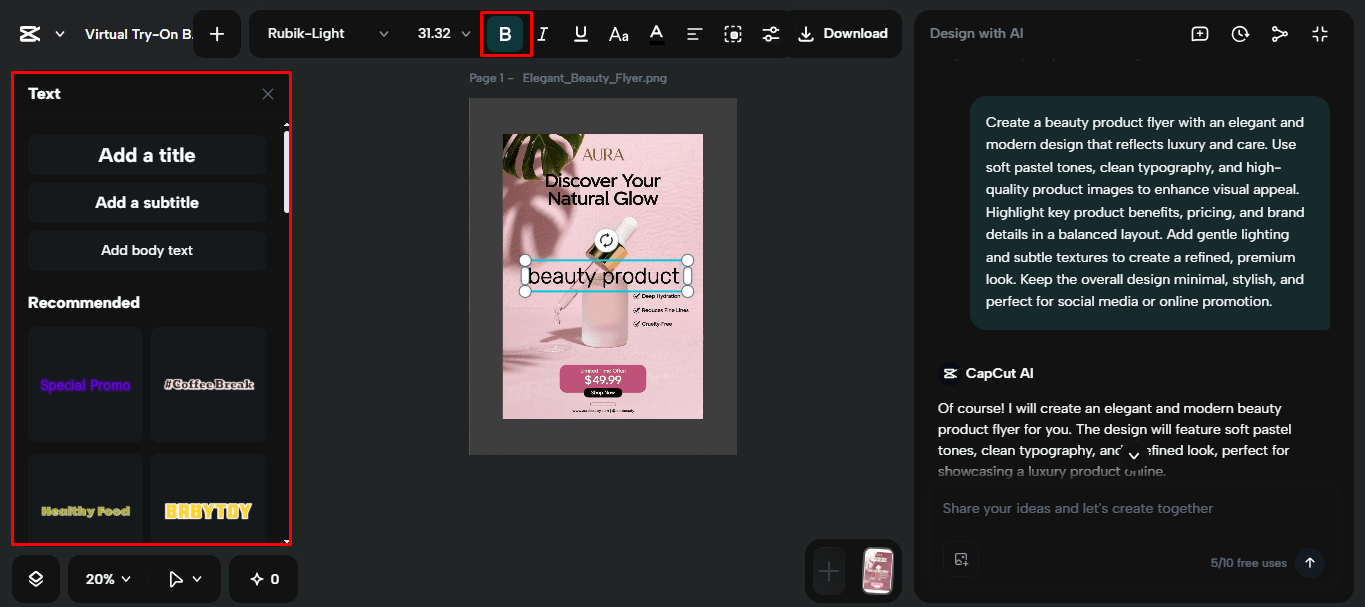Close the Text panel
The height and width of the screenshot is (607, 1365).
(267, 94)
